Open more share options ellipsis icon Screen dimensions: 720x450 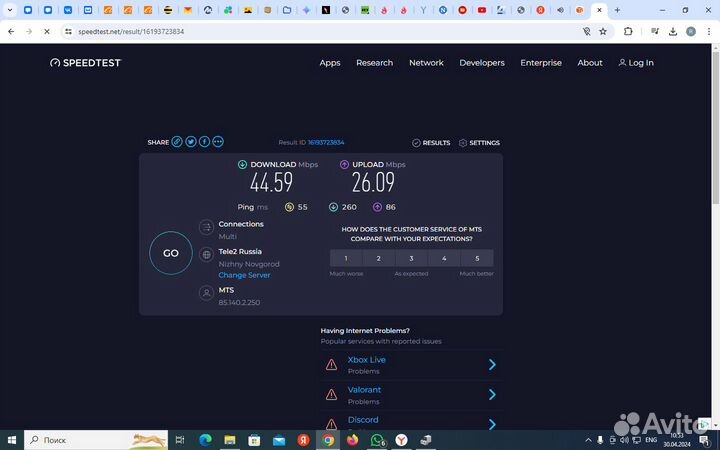[x=218, y=142]
